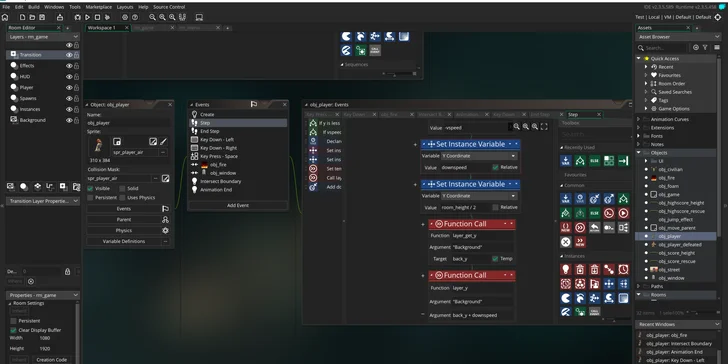728x364 pixels.
Task: Click the Add Event button
Action: click(x=238, y=205)
